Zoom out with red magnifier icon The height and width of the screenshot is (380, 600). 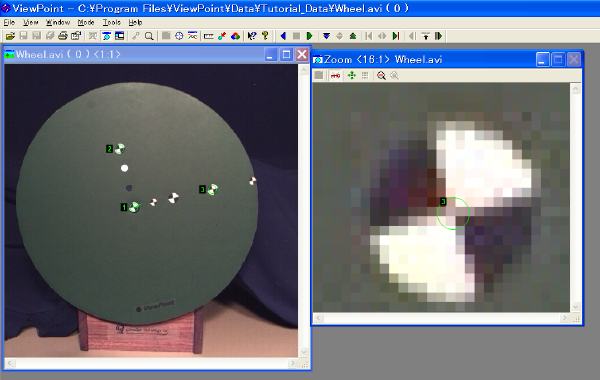click(381, 75)
